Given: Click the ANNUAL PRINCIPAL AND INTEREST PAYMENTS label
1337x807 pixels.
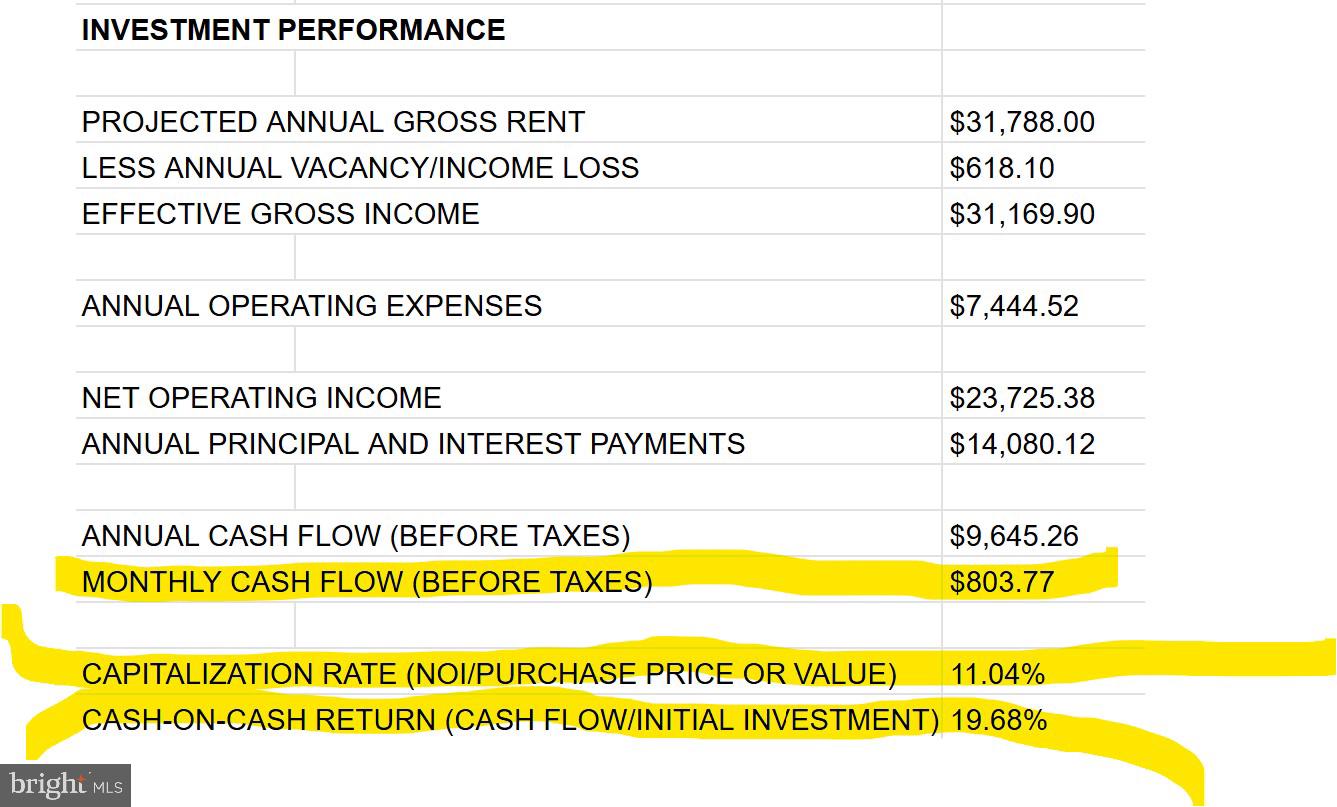Looking at the screenshot, I should [413, 444].
